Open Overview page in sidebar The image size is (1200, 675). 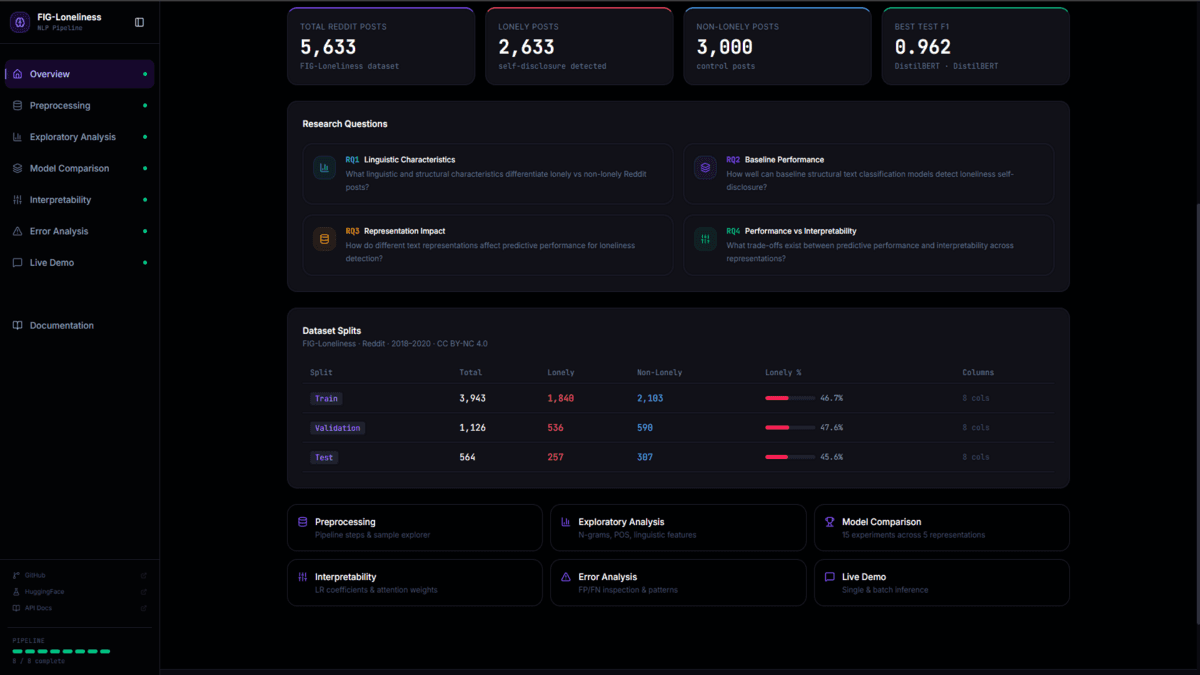80,74
